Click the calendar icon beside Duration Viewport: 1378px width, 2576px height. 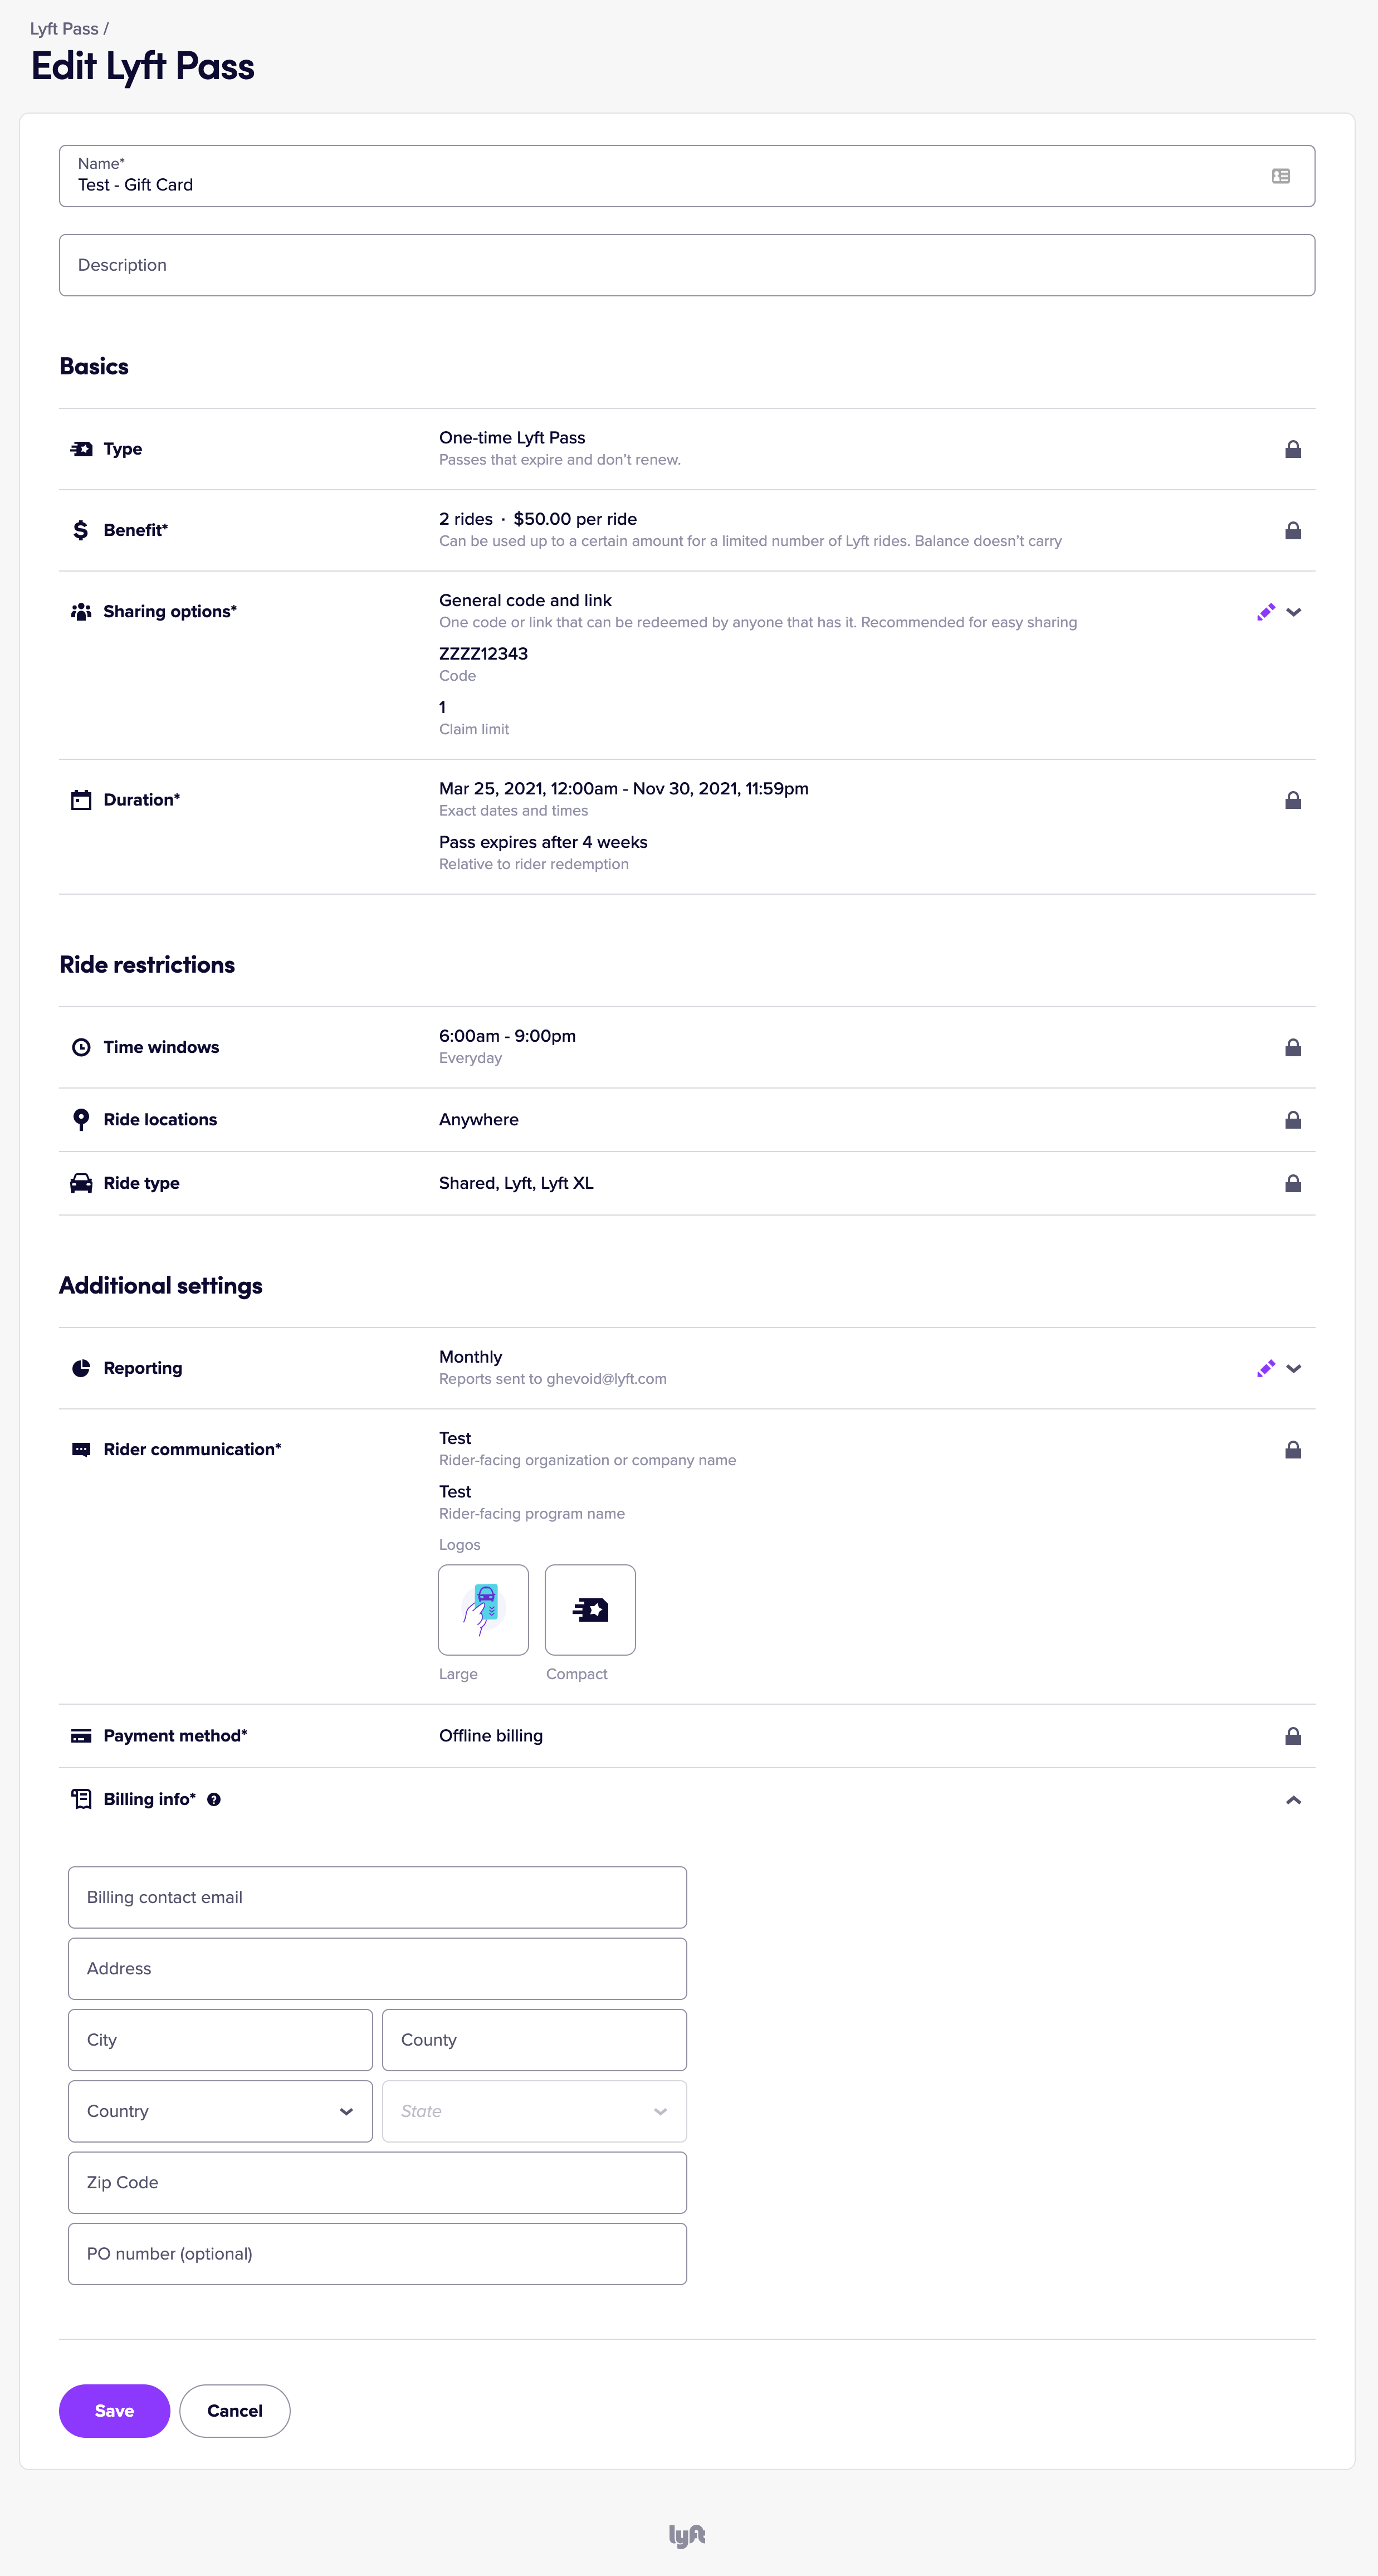81,800
